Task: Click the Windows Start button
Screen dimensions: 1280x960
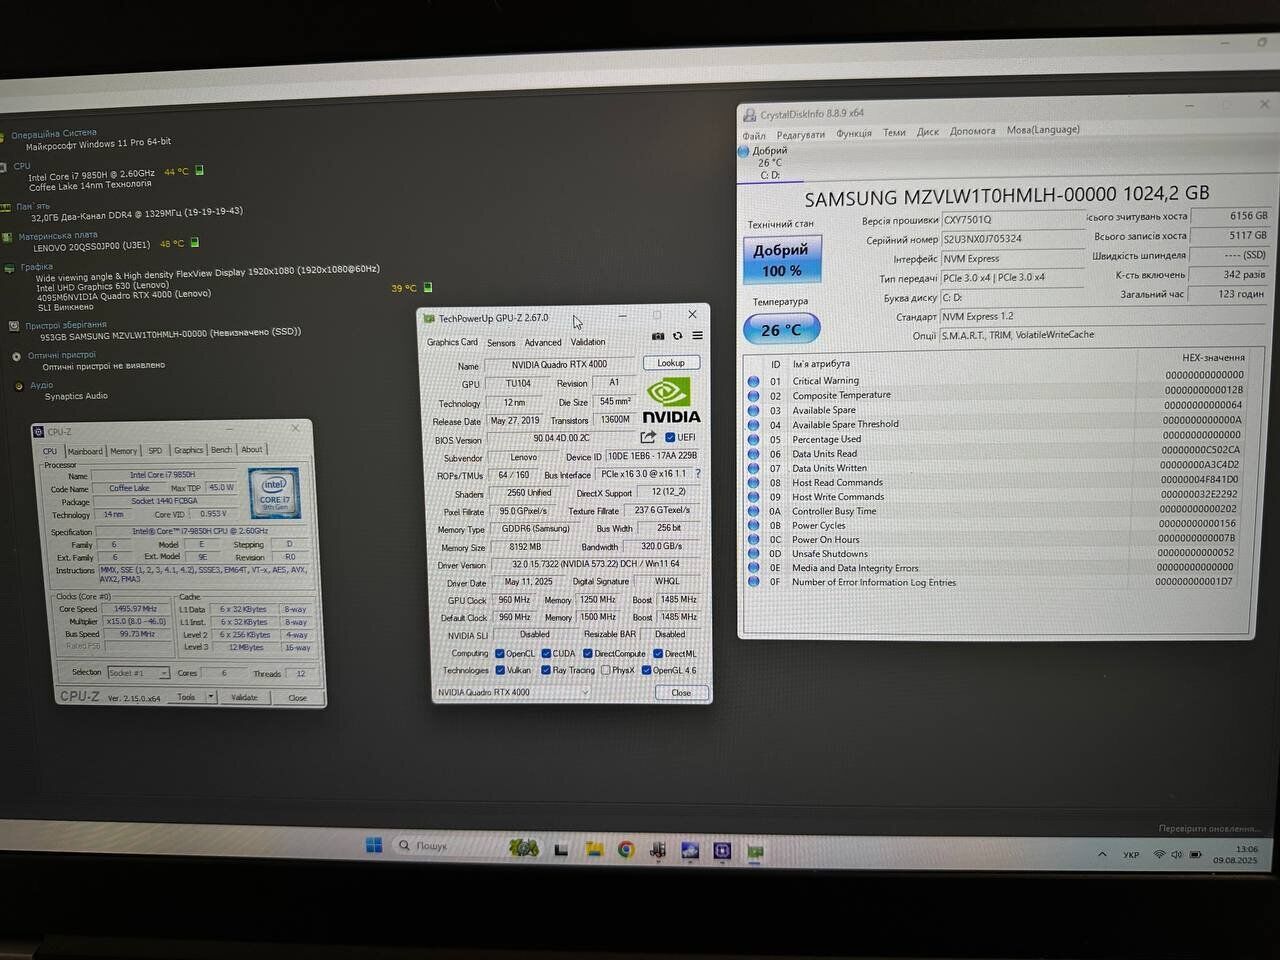Action: 374,846
